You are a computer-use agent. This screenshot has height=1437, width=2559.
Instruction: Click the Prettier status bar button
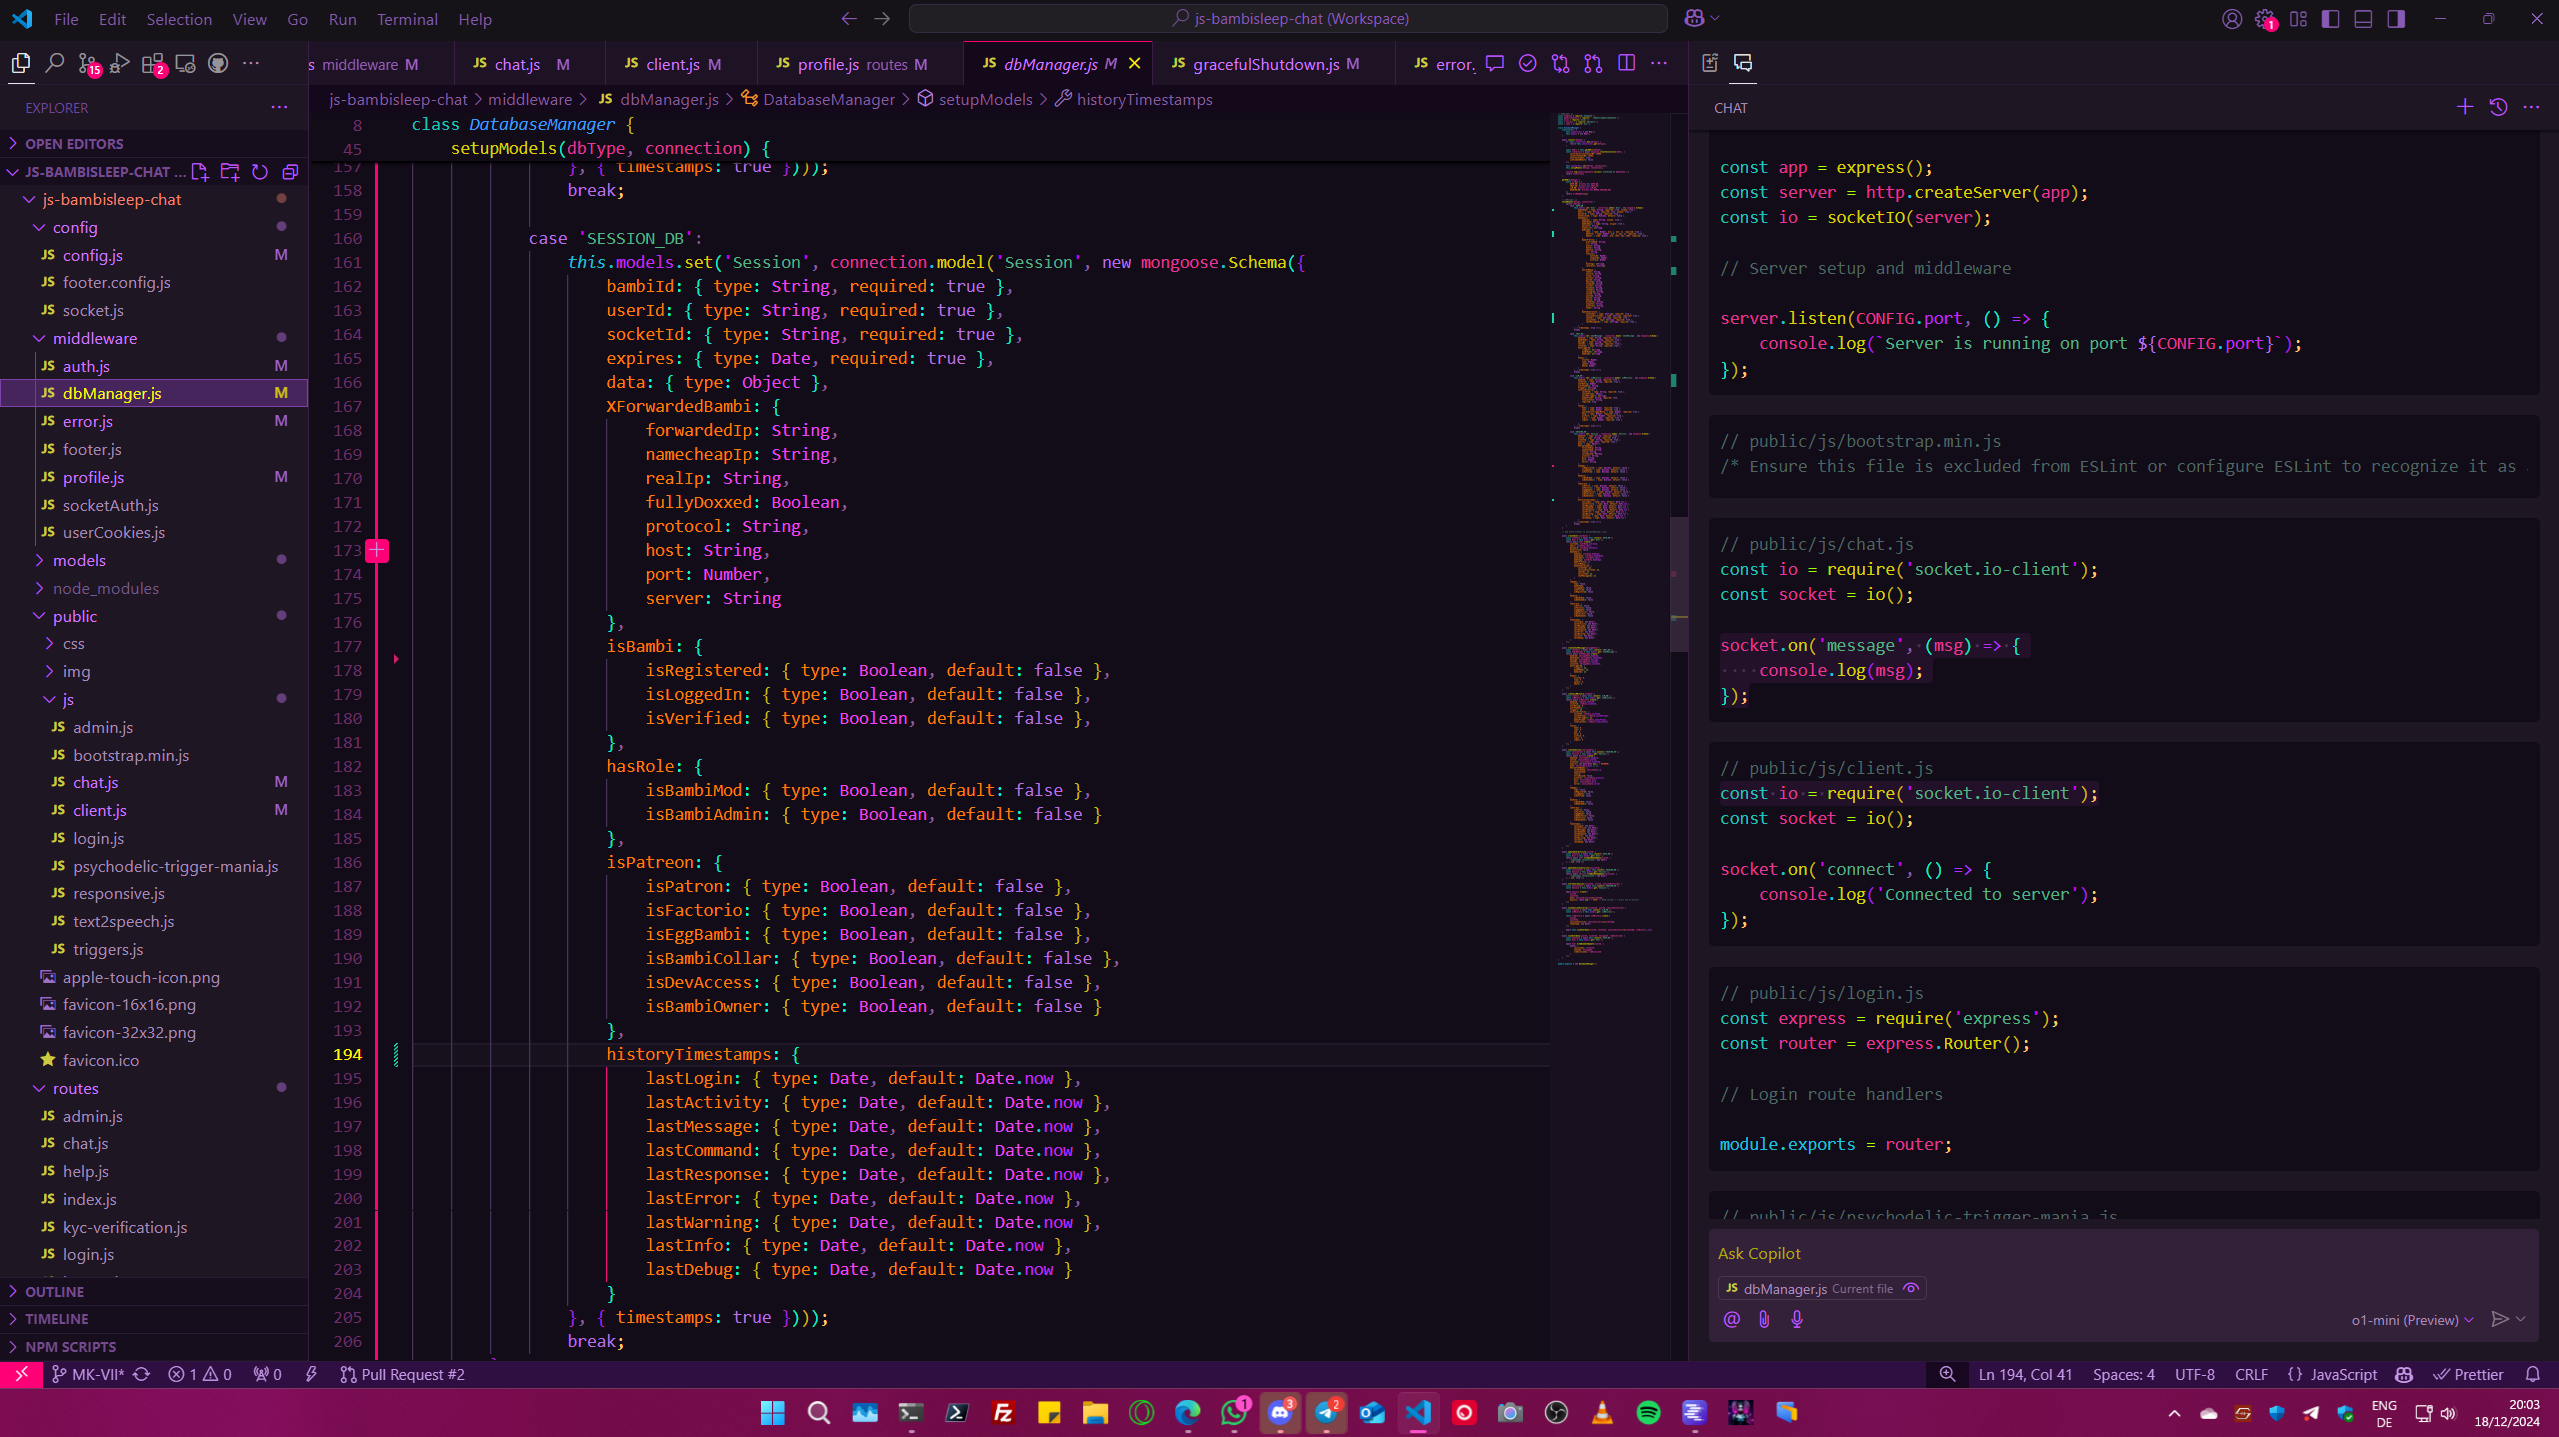2468,1374
